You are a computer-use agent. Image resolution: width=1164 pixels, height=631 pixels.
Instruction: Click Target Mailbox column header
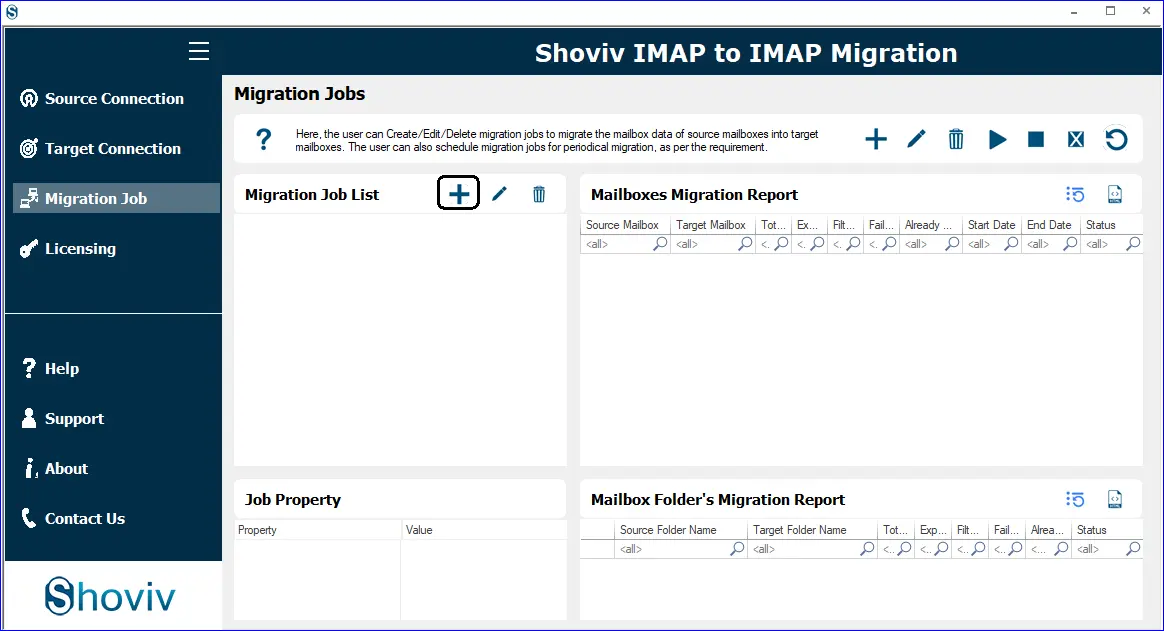[x=713, y=225]
